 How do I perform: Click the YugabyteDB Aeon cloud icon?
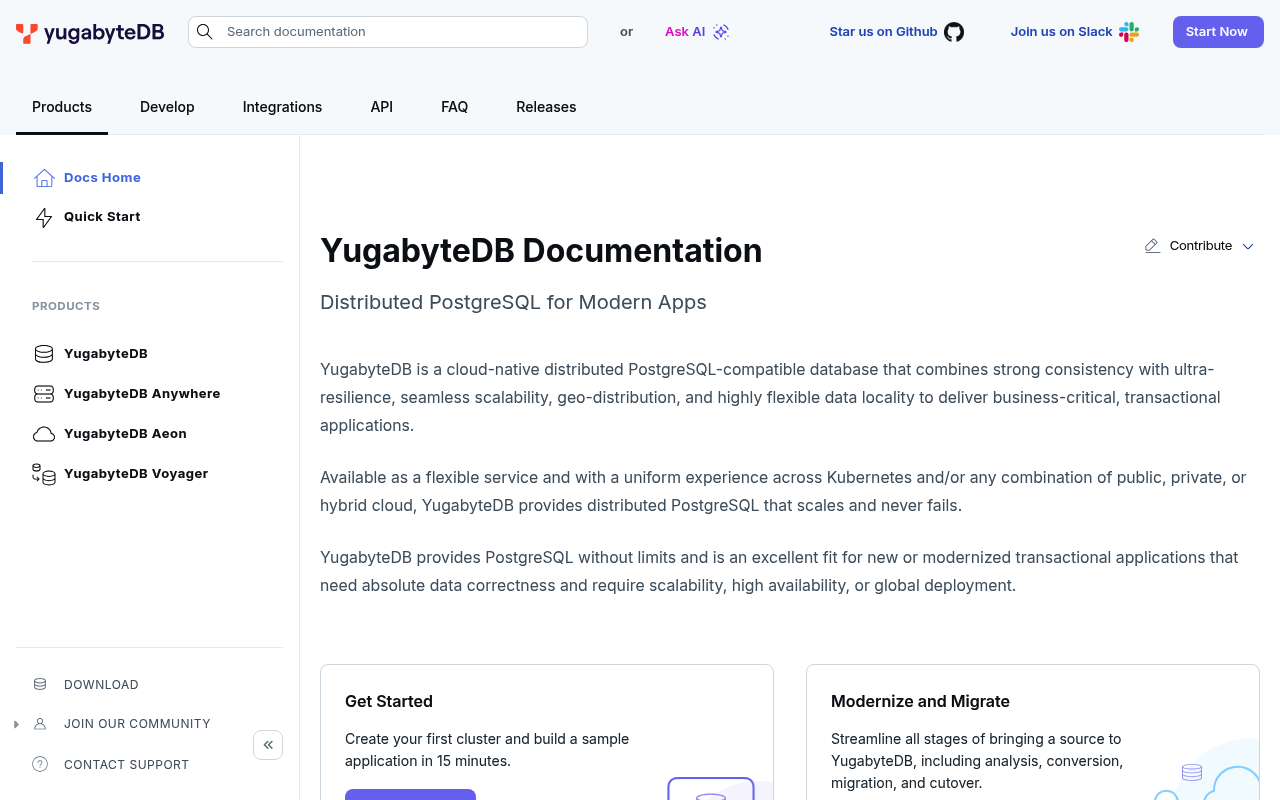point(44,434)
